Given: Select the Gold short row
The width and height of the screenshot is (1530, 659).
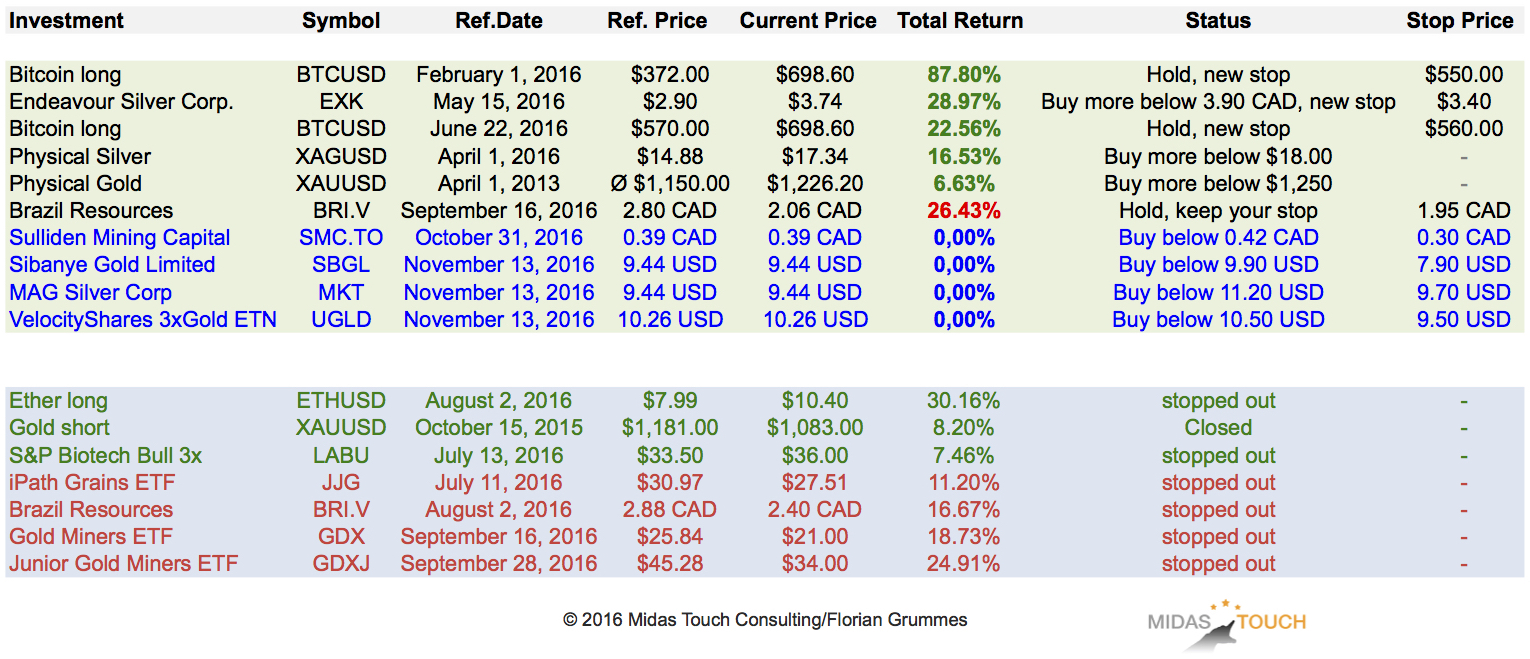Looking at the screenshot, I should [59, 428].
